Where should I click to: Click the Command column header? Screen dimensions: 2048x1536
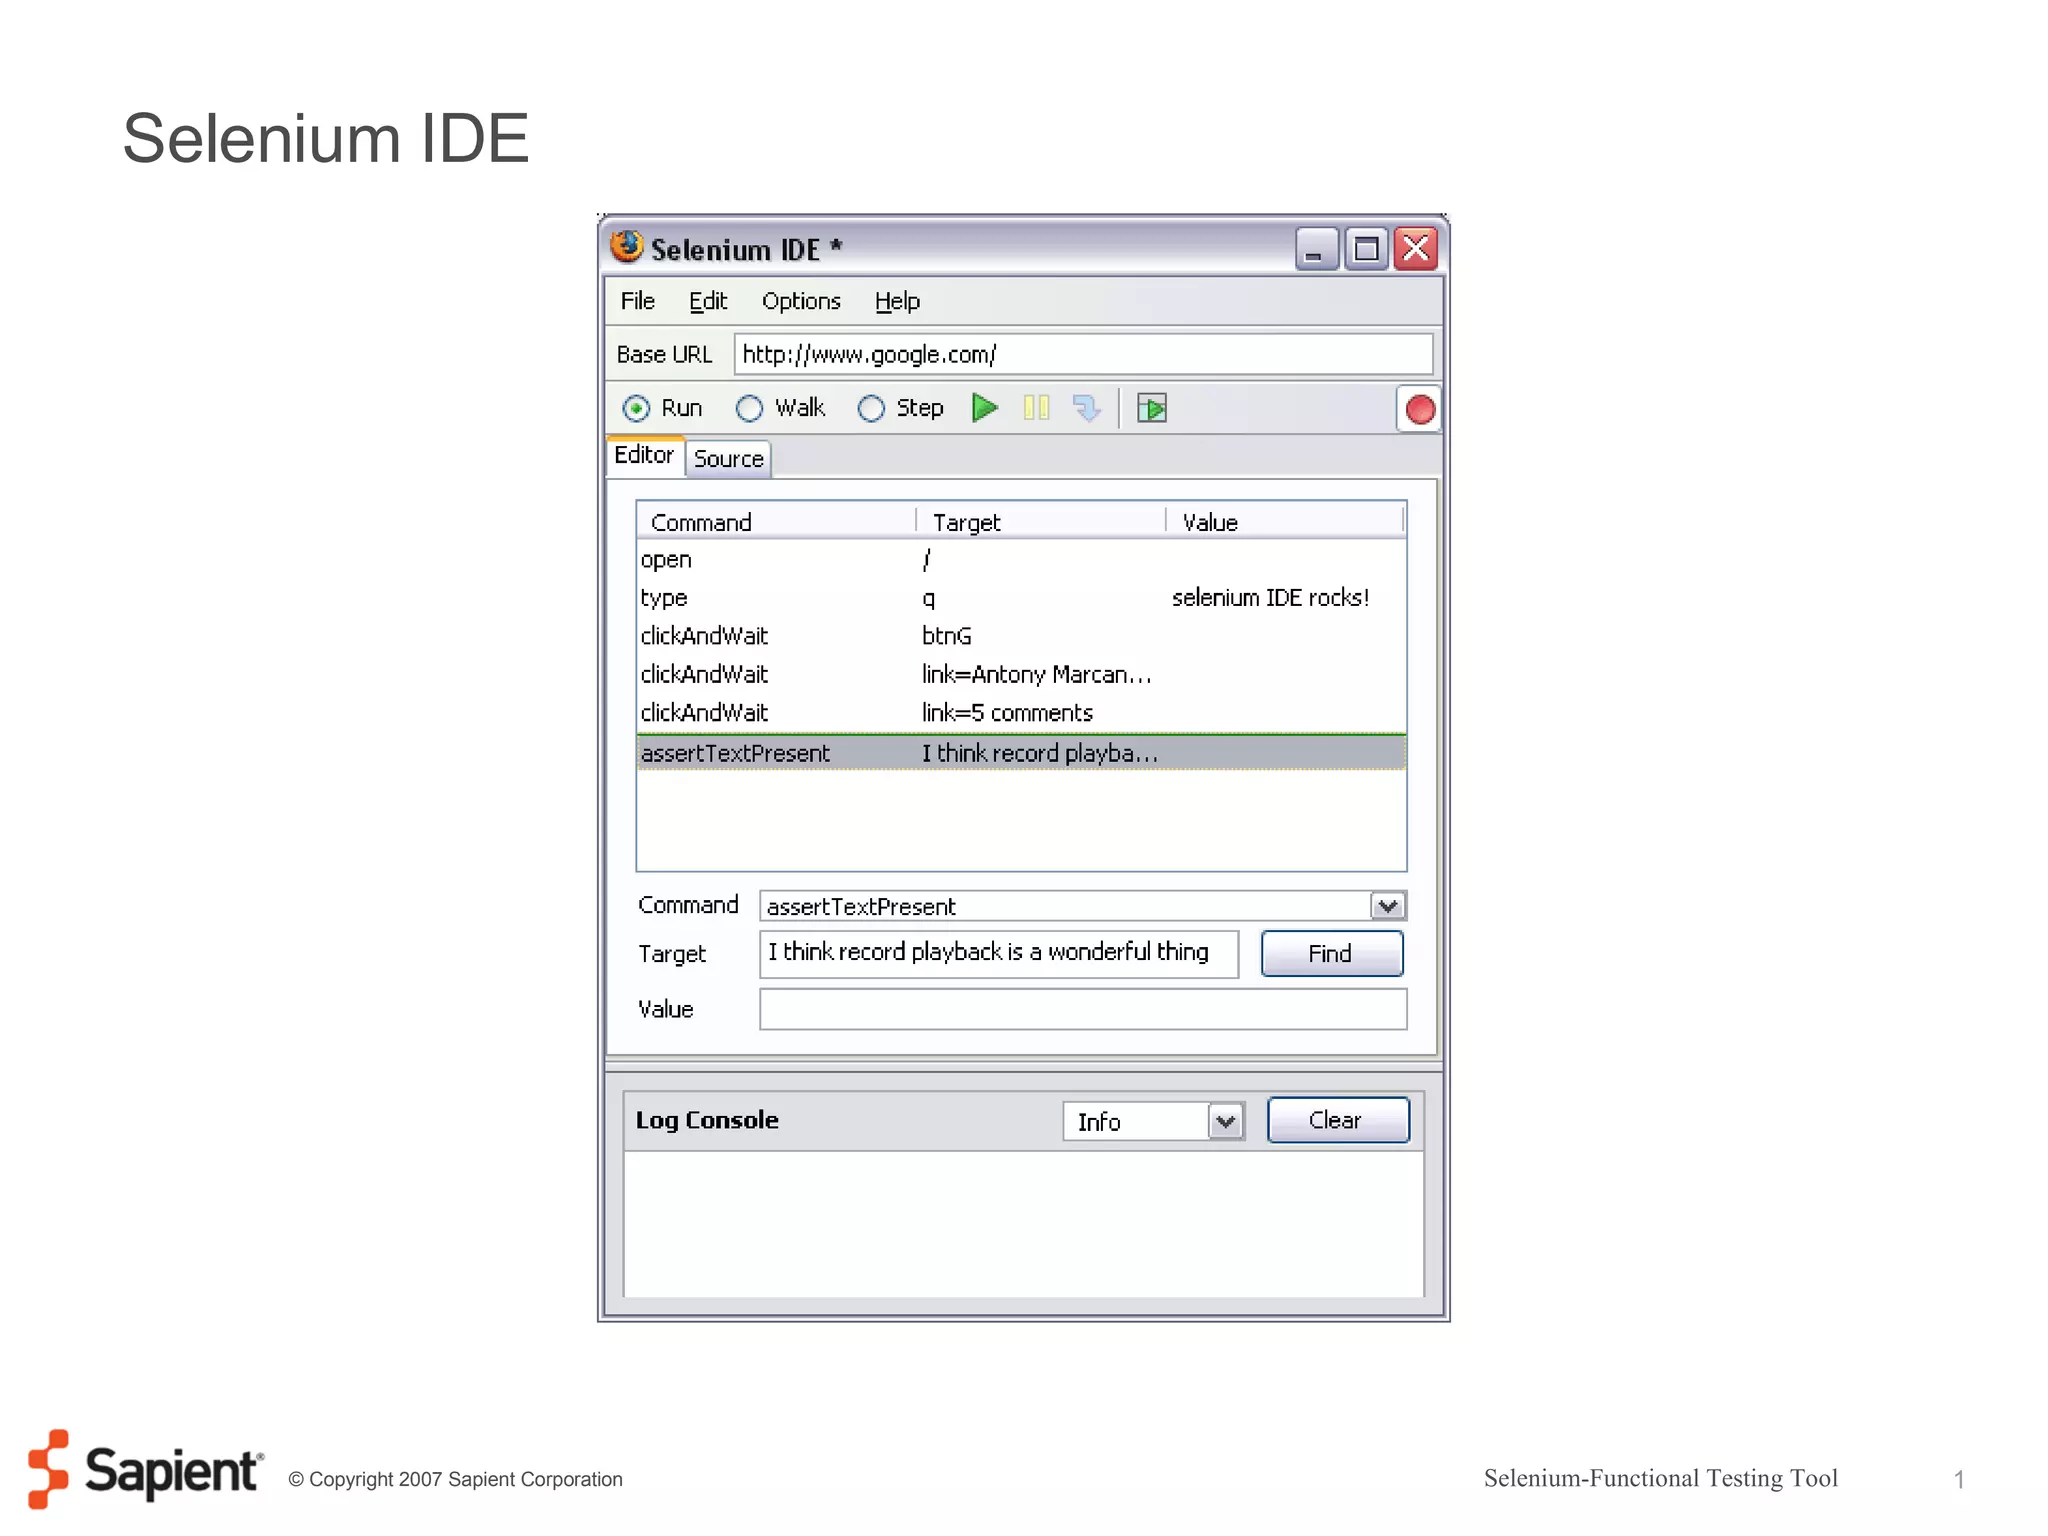(x=776, y=522)
